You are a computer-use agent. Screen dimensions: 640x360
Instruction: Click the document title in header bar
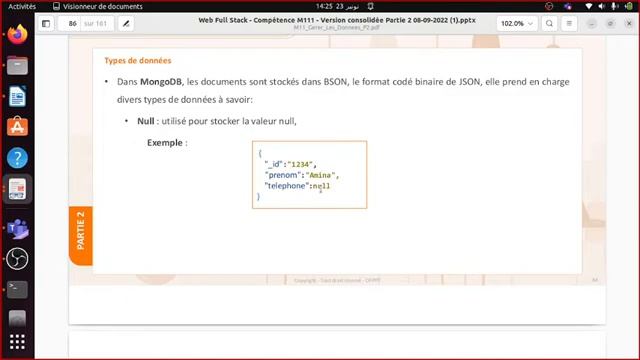(337, 20)
